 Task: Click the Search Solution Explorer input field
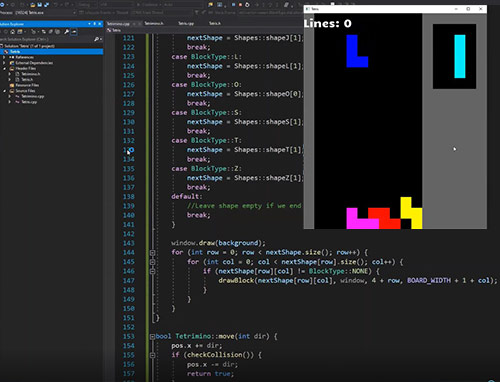47,39
